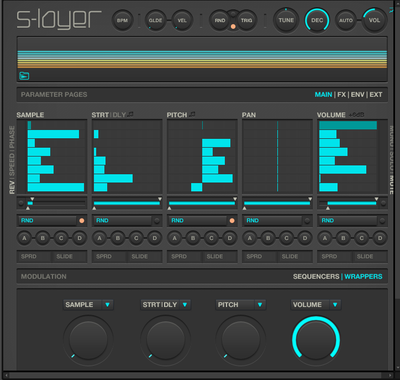The height and width of the screenshot is (380, 400).
Task: Open STRT column RND mode selector
Action: pyautogui.click(x=122, y=220)
